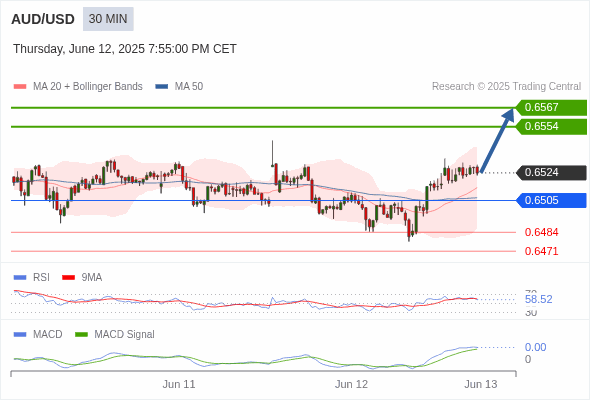
Task: Click the 0.6505 pivot price tag
Action: 551,200
